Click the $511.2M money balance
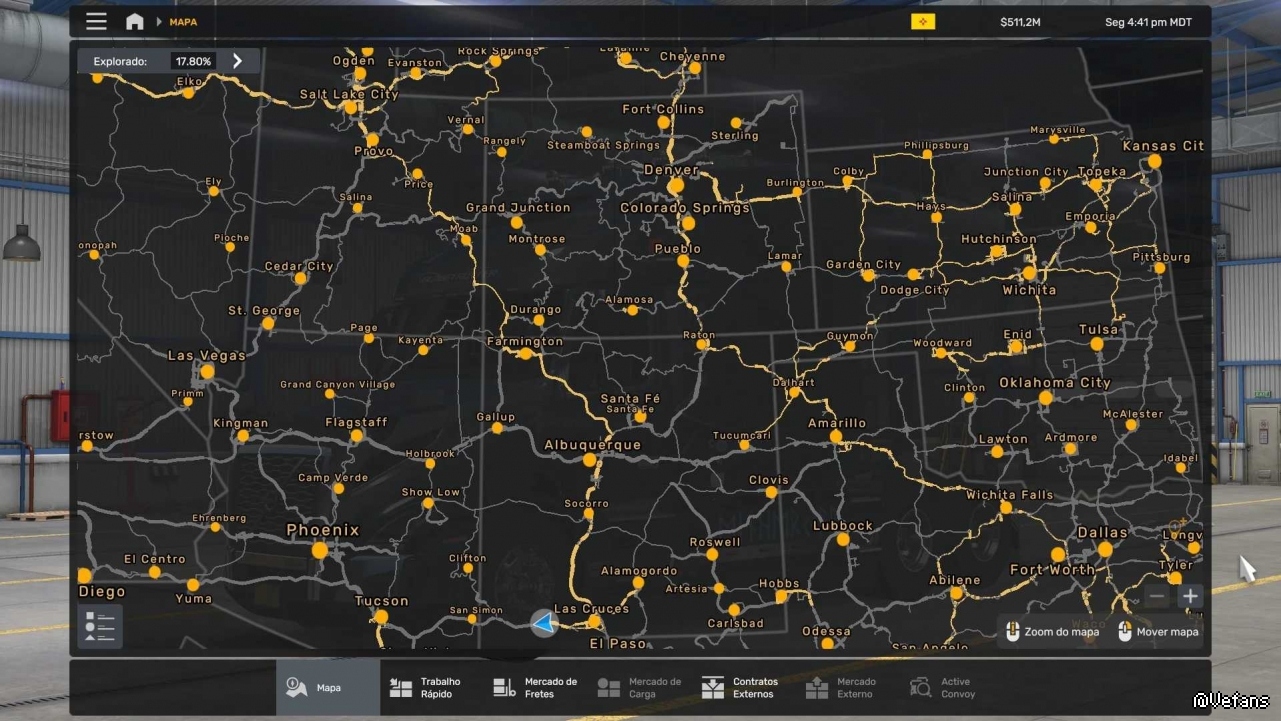Image resolution: width=1281 pixels, height=721 pixels. 1020,22
